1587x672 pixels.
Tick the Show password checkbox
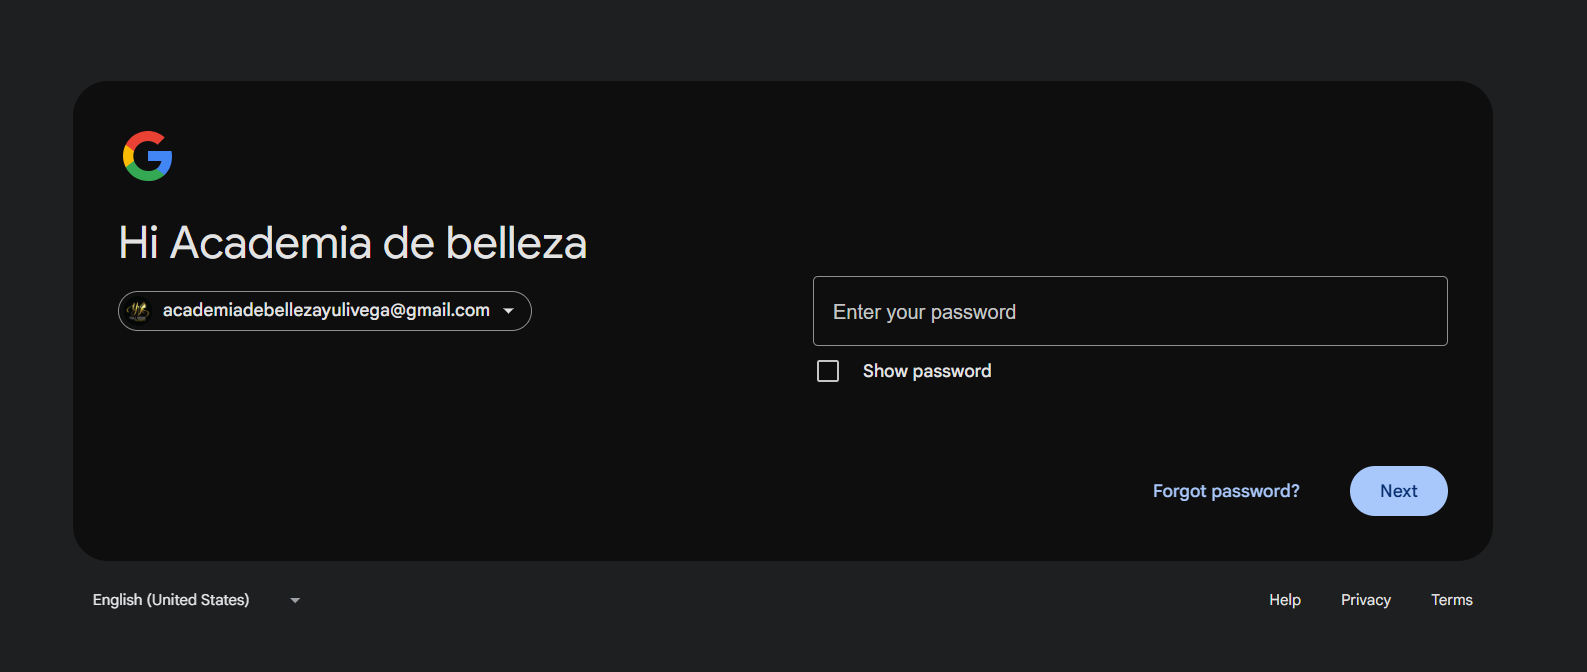click(x=828, y=371)
